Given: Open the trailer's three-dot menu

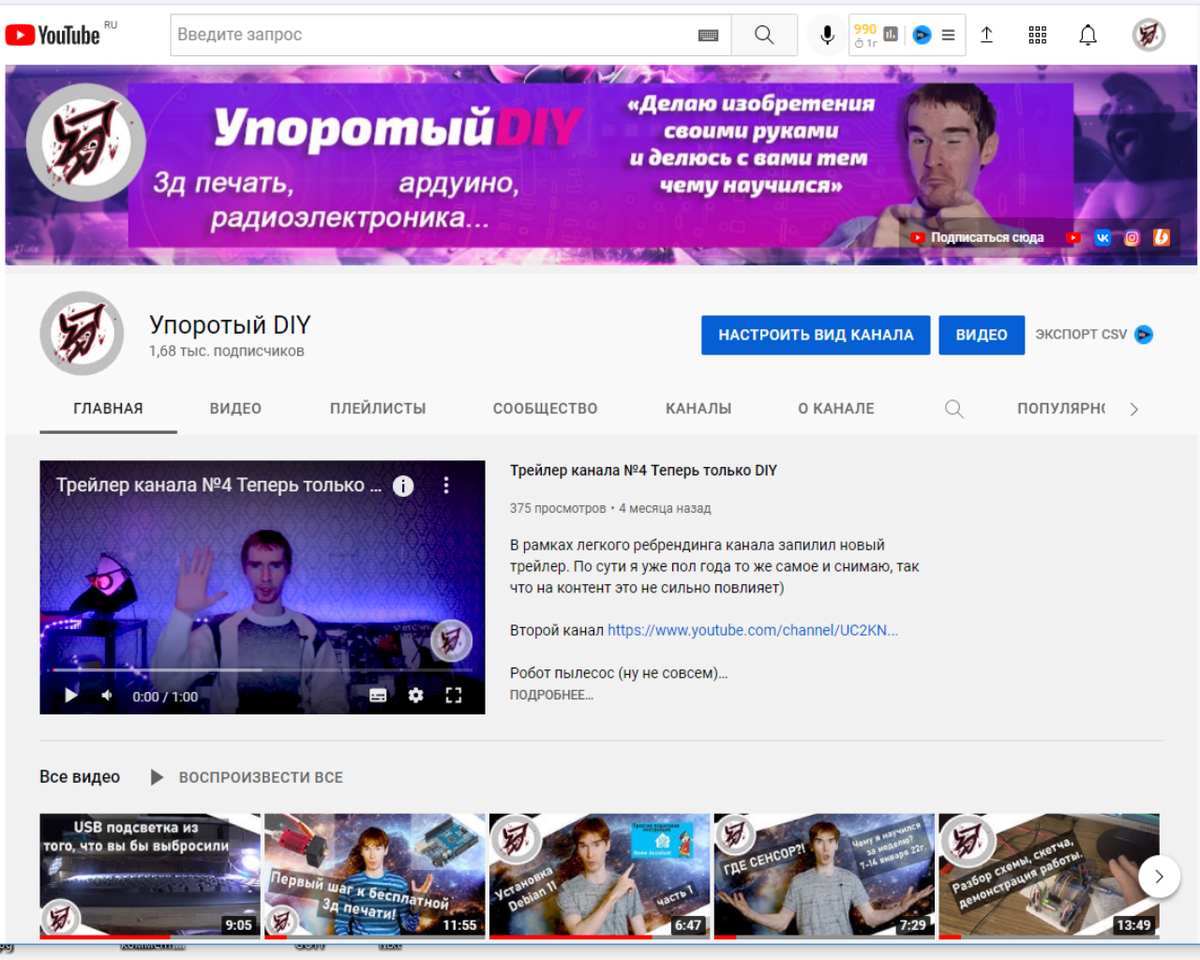Looking at the screenshot, I should [446, 486].
